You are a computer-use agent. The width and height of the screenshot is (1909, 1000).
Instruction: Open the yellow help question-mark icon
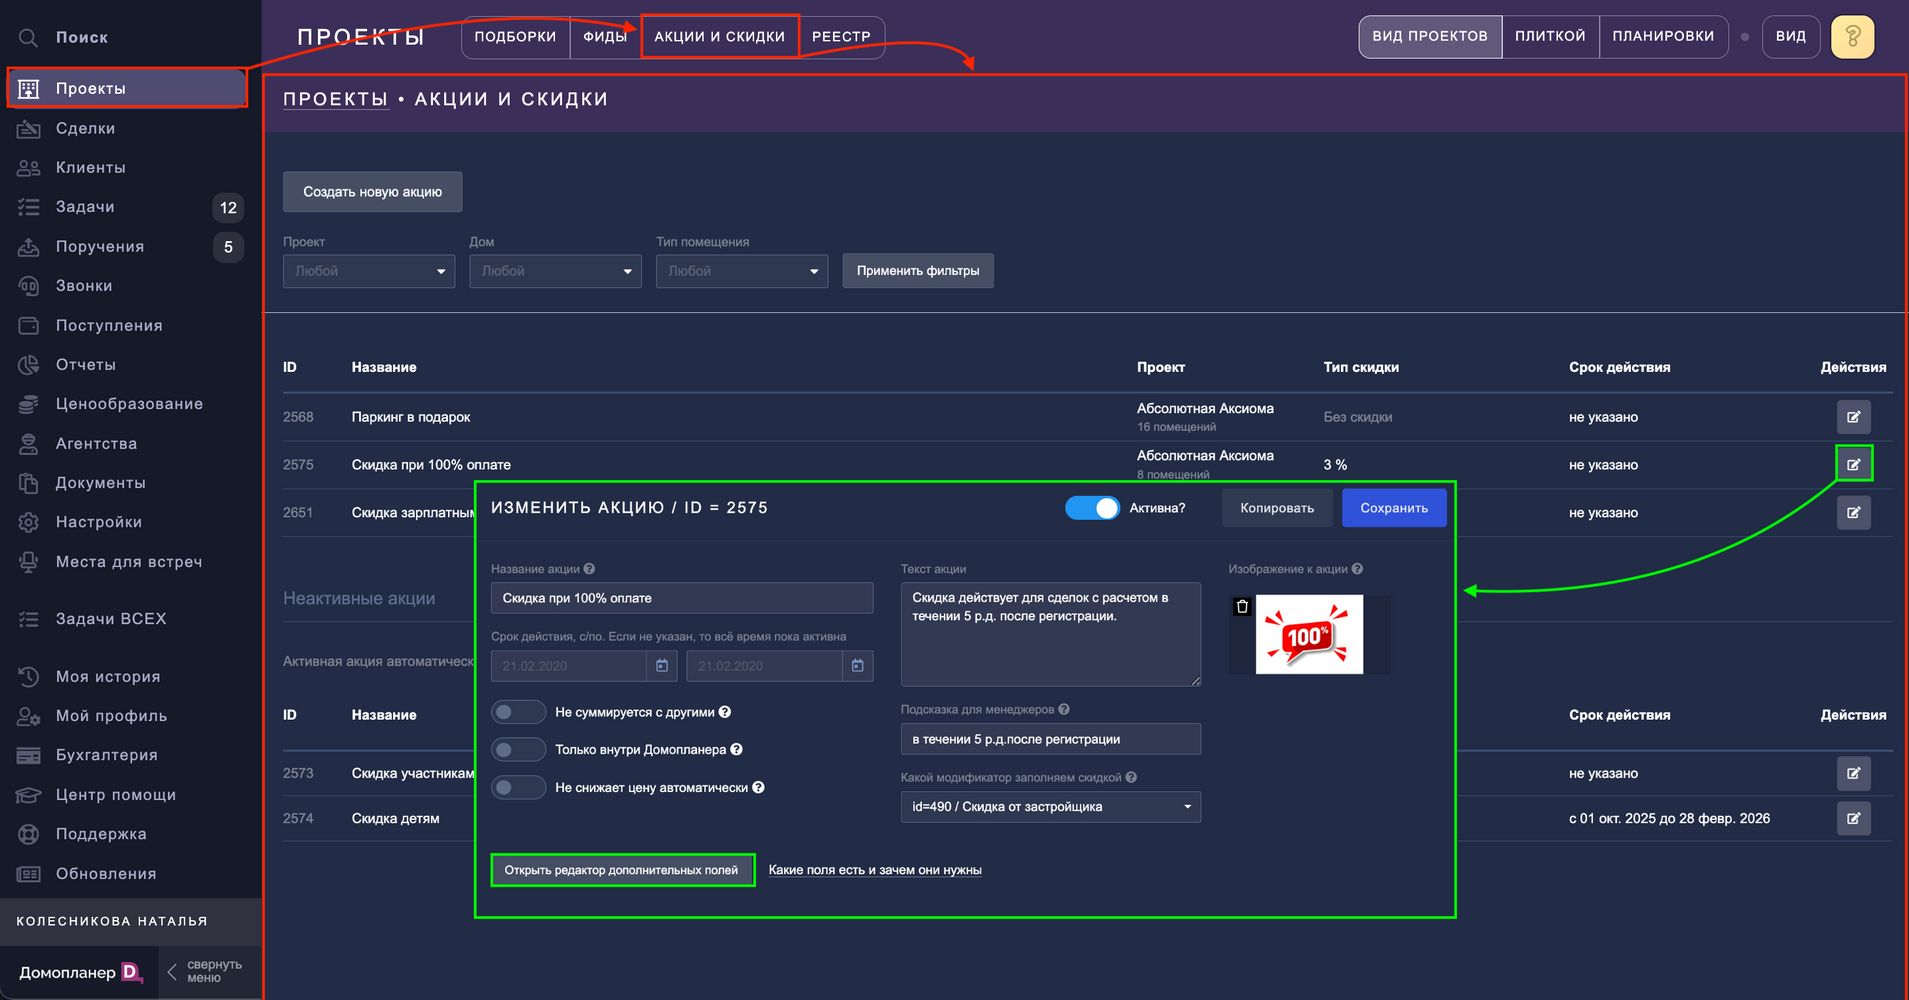[x=1852, y=37]
